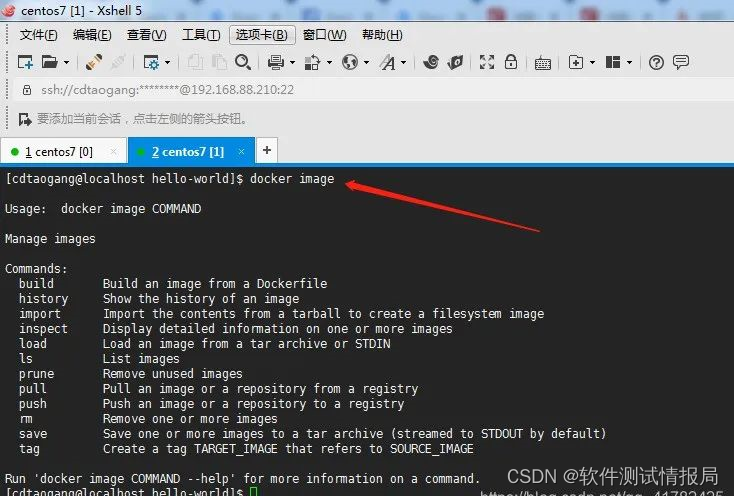This screenshot has height=496, width=734.
Task: Toggle the full screen icon
Action: [487, 62]
